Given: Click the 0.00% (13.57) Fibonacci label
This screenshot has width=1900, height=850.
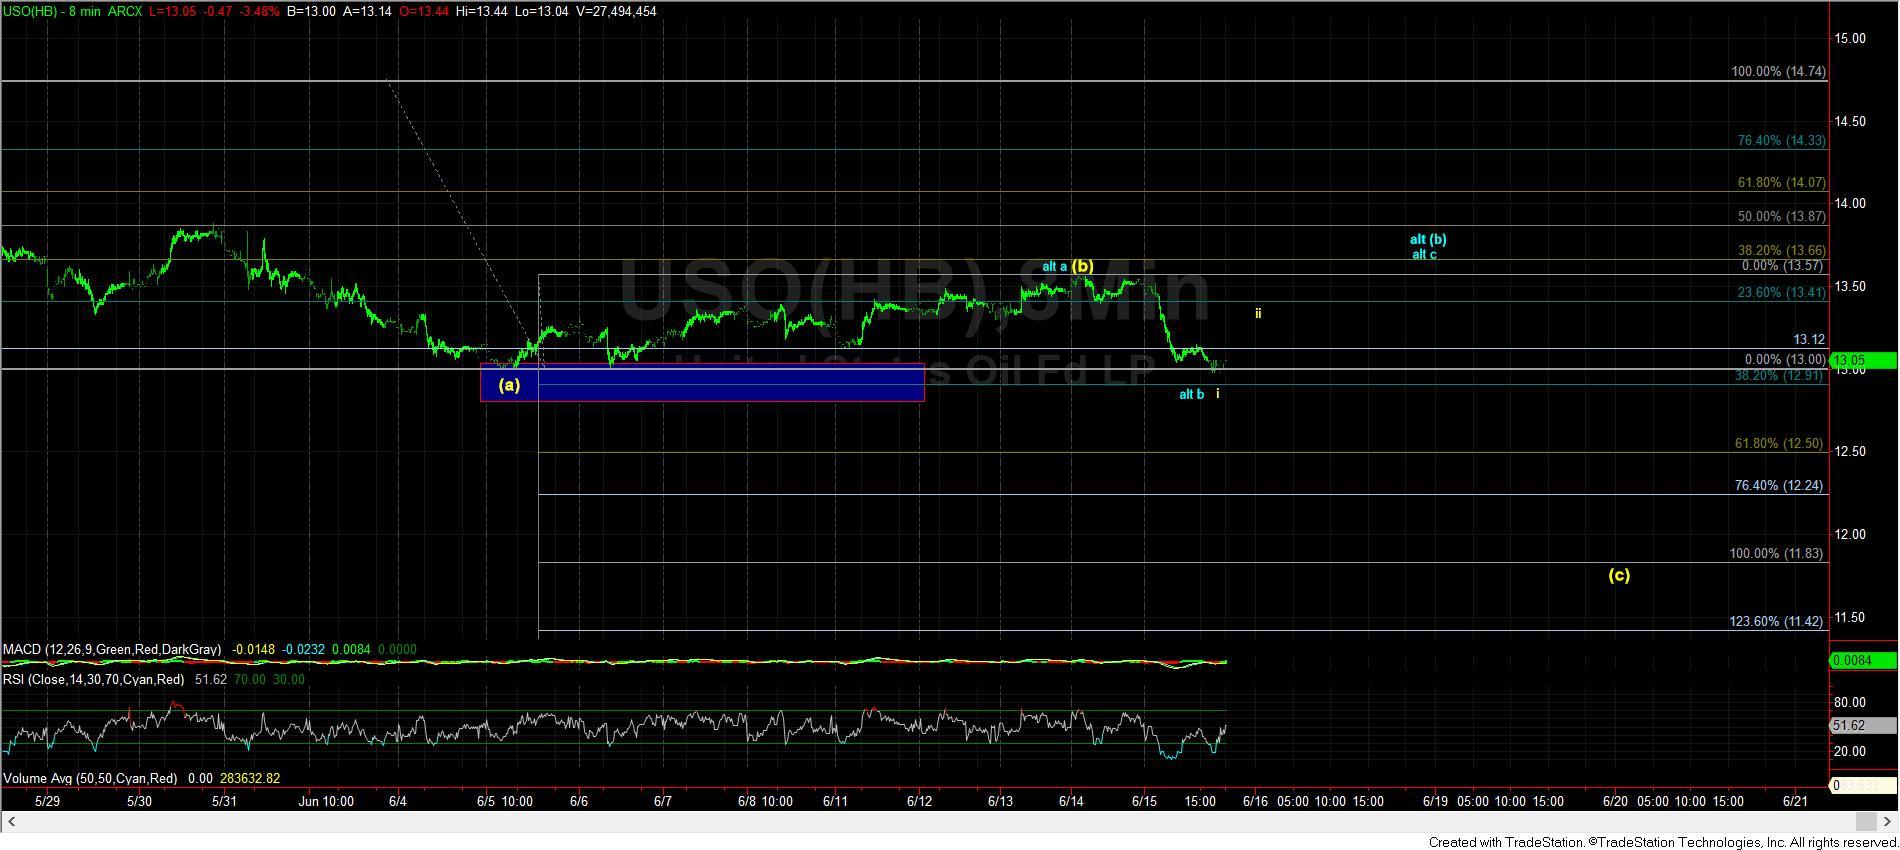Looking at the screenshot, I should (1785, 266).
